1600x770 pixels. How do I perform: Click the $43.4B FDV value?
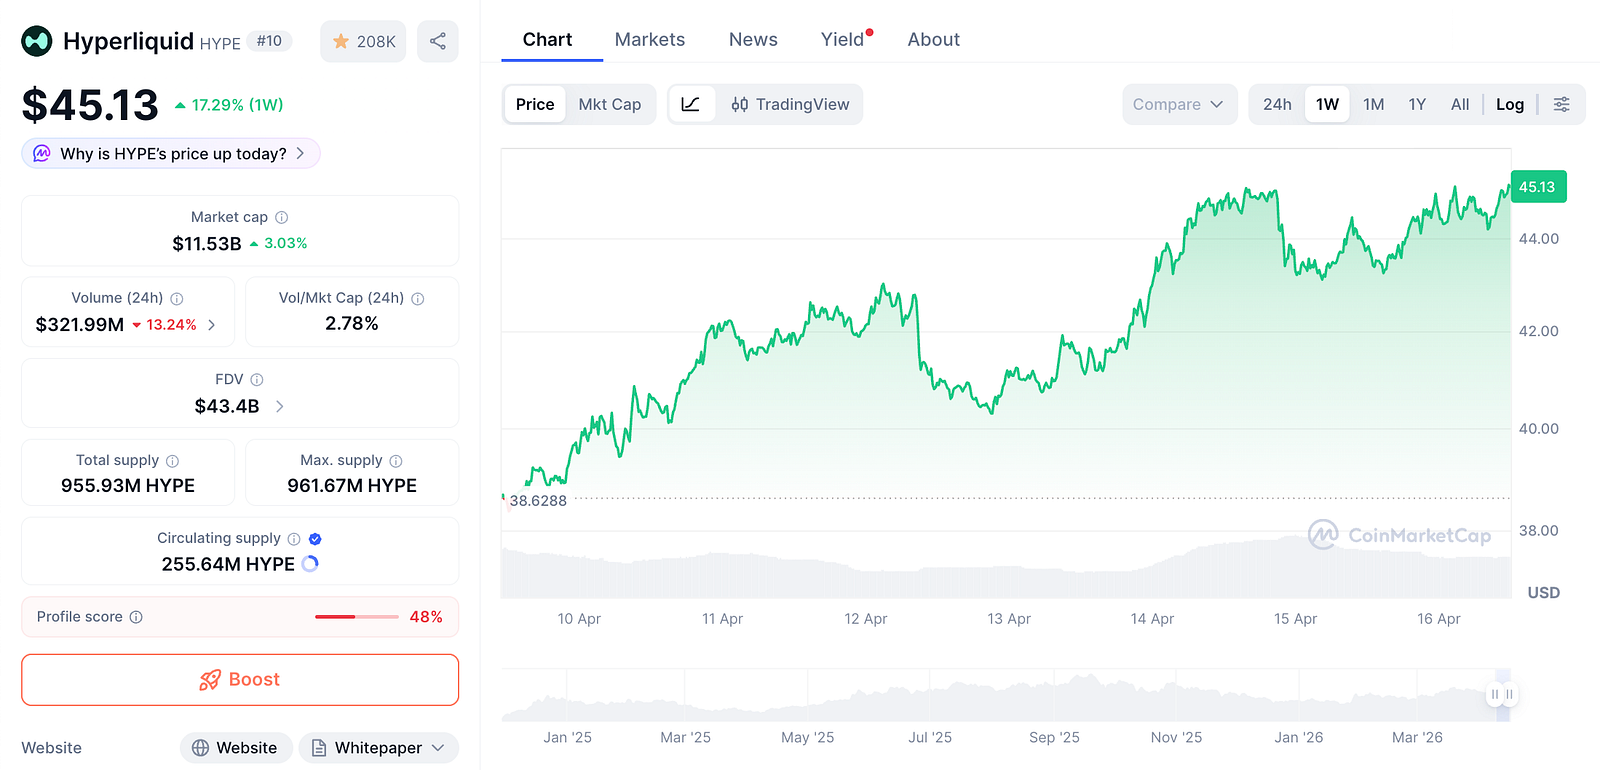(227, 406)
